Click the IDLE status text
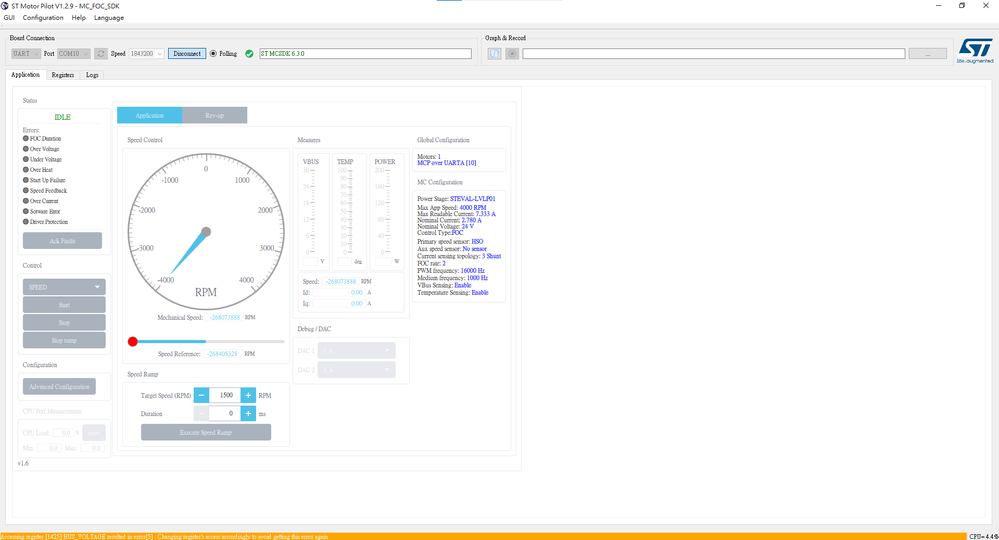This screenshot has height=540, width=999. [62, 117]
